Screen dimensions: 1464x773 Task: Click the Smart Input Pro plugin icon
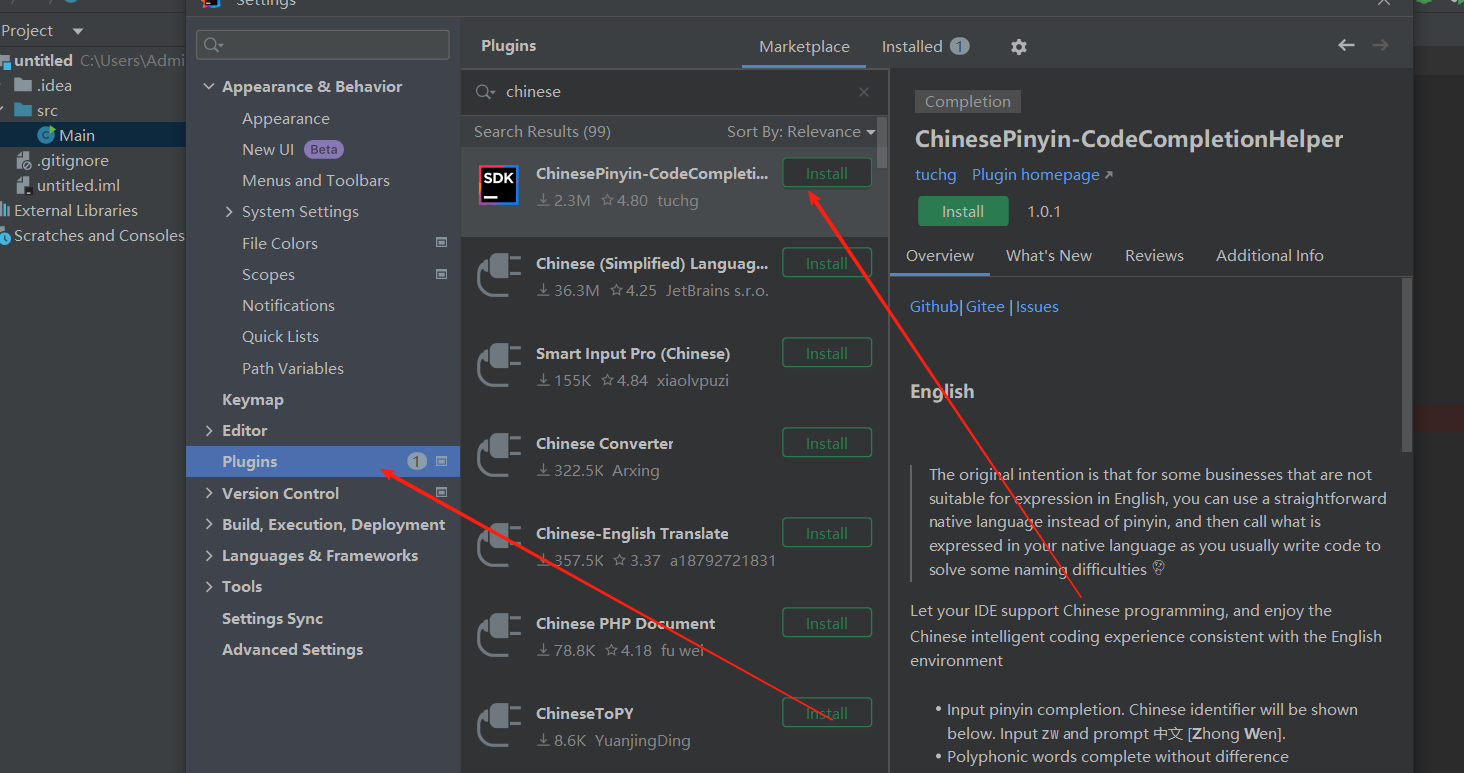(498, 365)
